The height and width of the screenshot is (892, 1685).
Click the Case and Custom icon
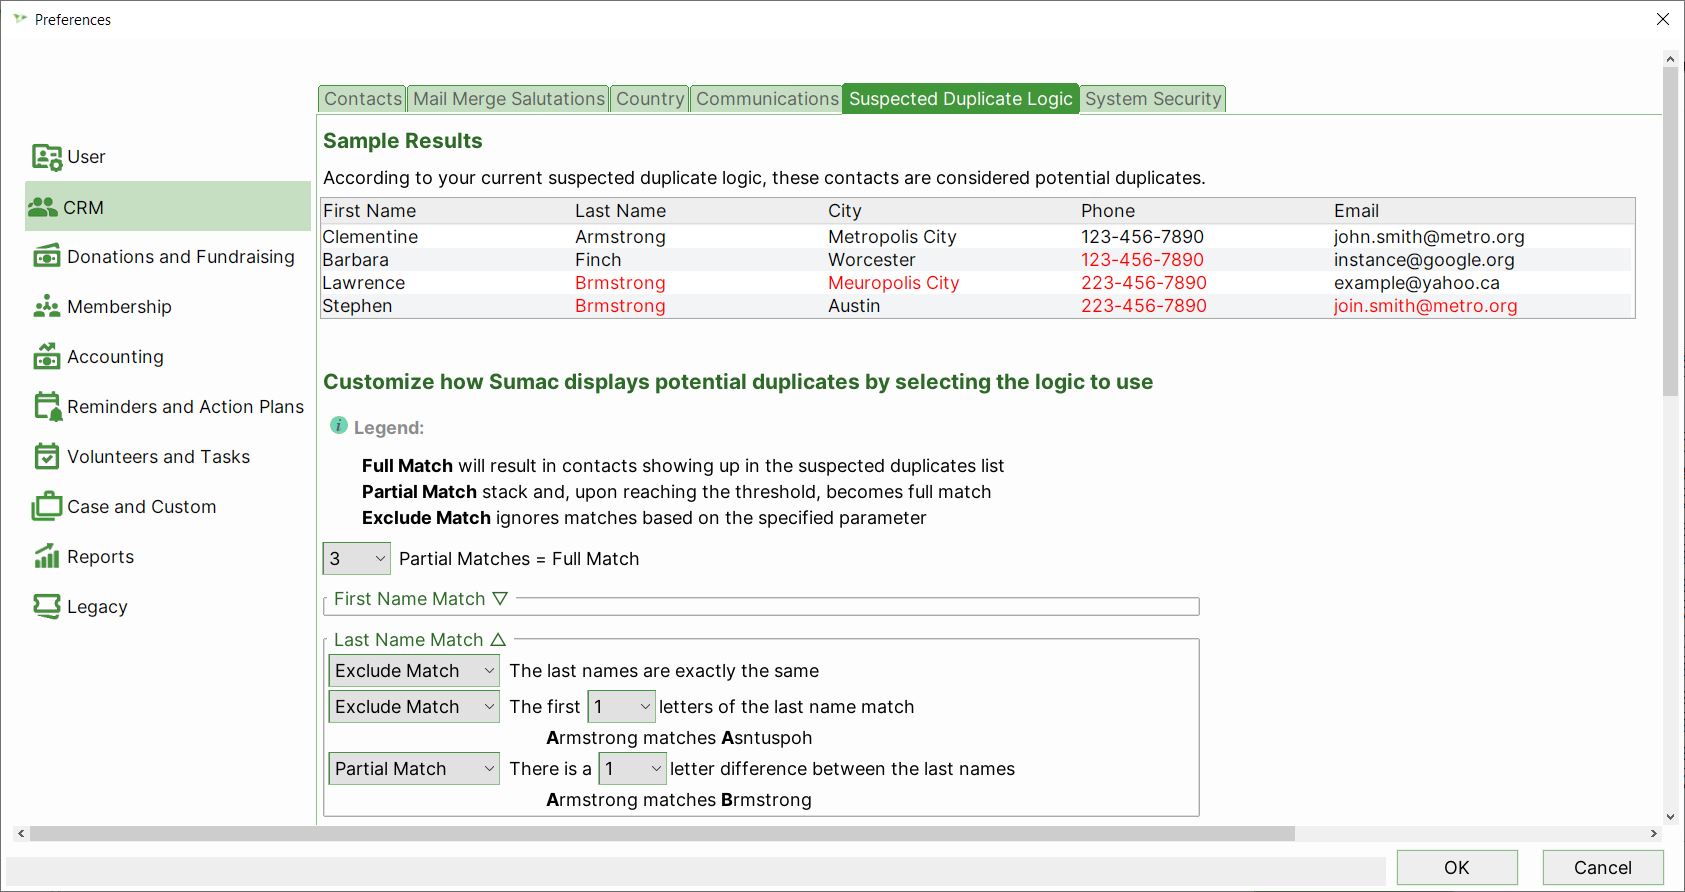(47, 506)
